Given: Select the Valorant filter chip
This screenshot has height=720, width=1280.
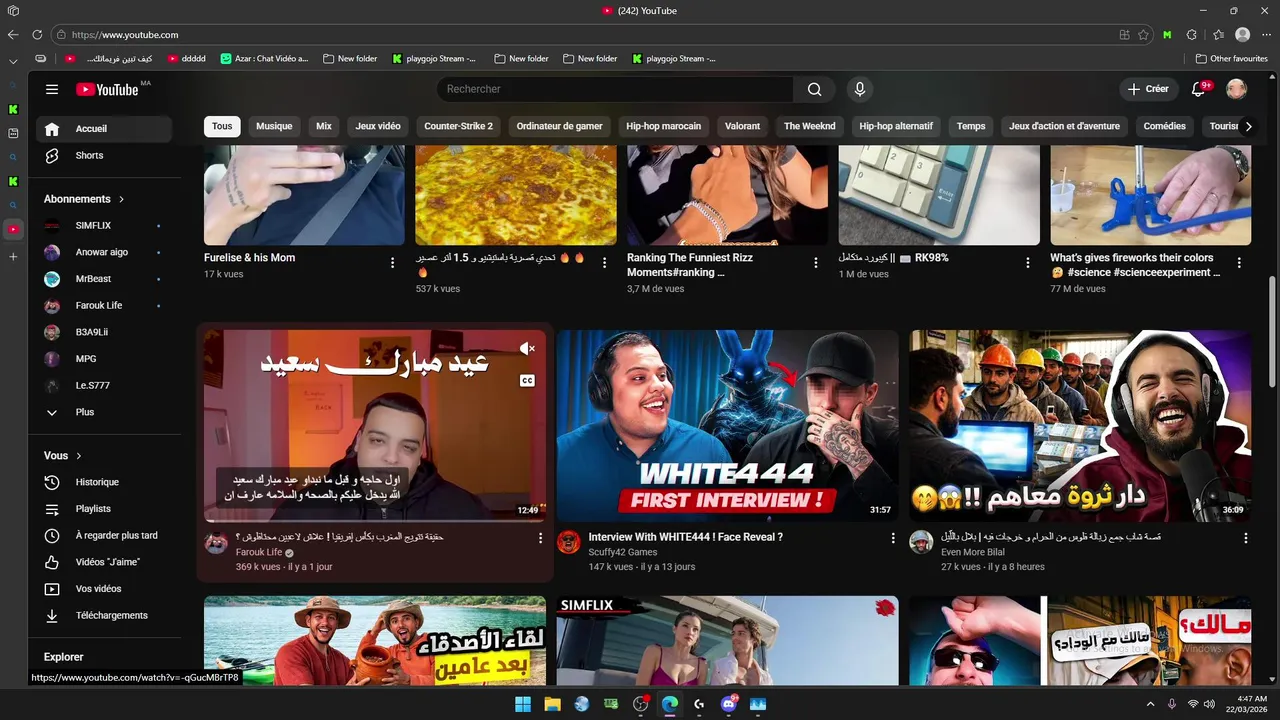Looking at the screenshot, I should pos(743,126).
